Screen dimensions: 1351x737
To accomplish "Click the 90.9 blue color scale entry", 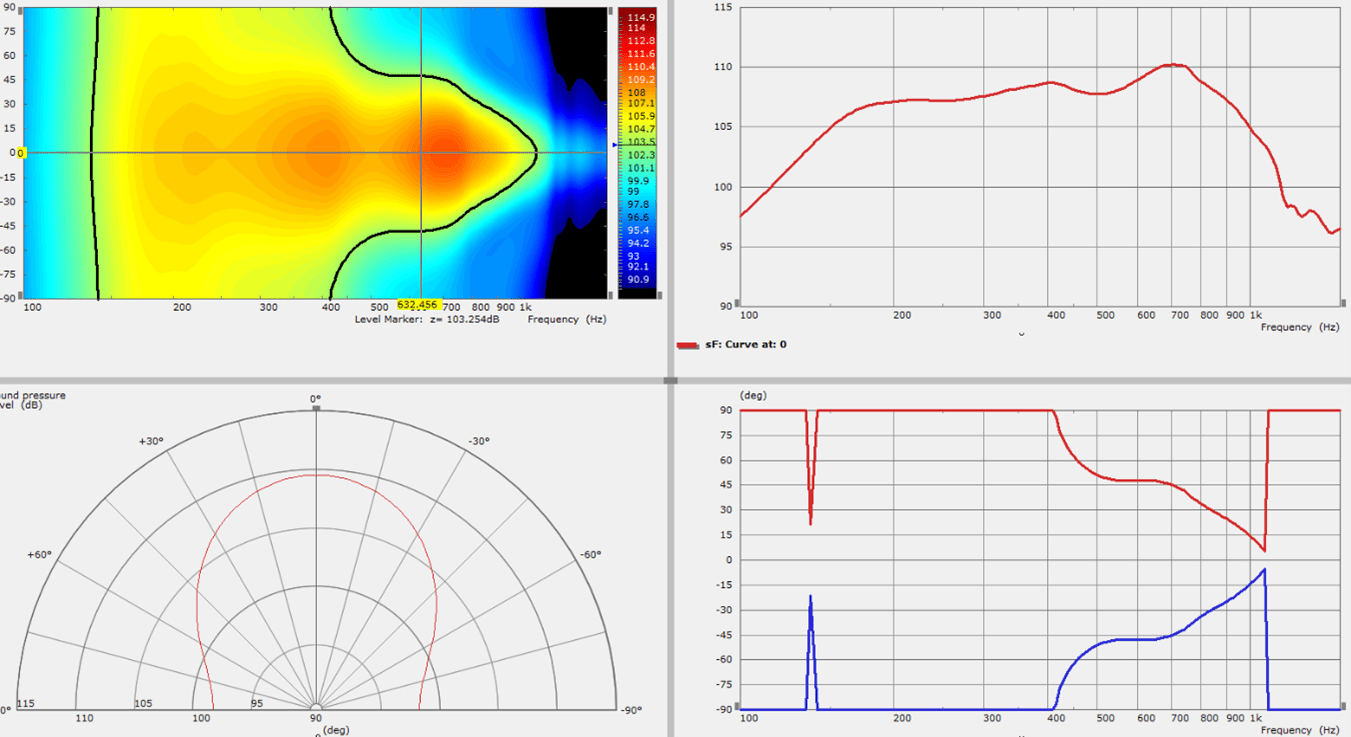I will tap(636, 279).
